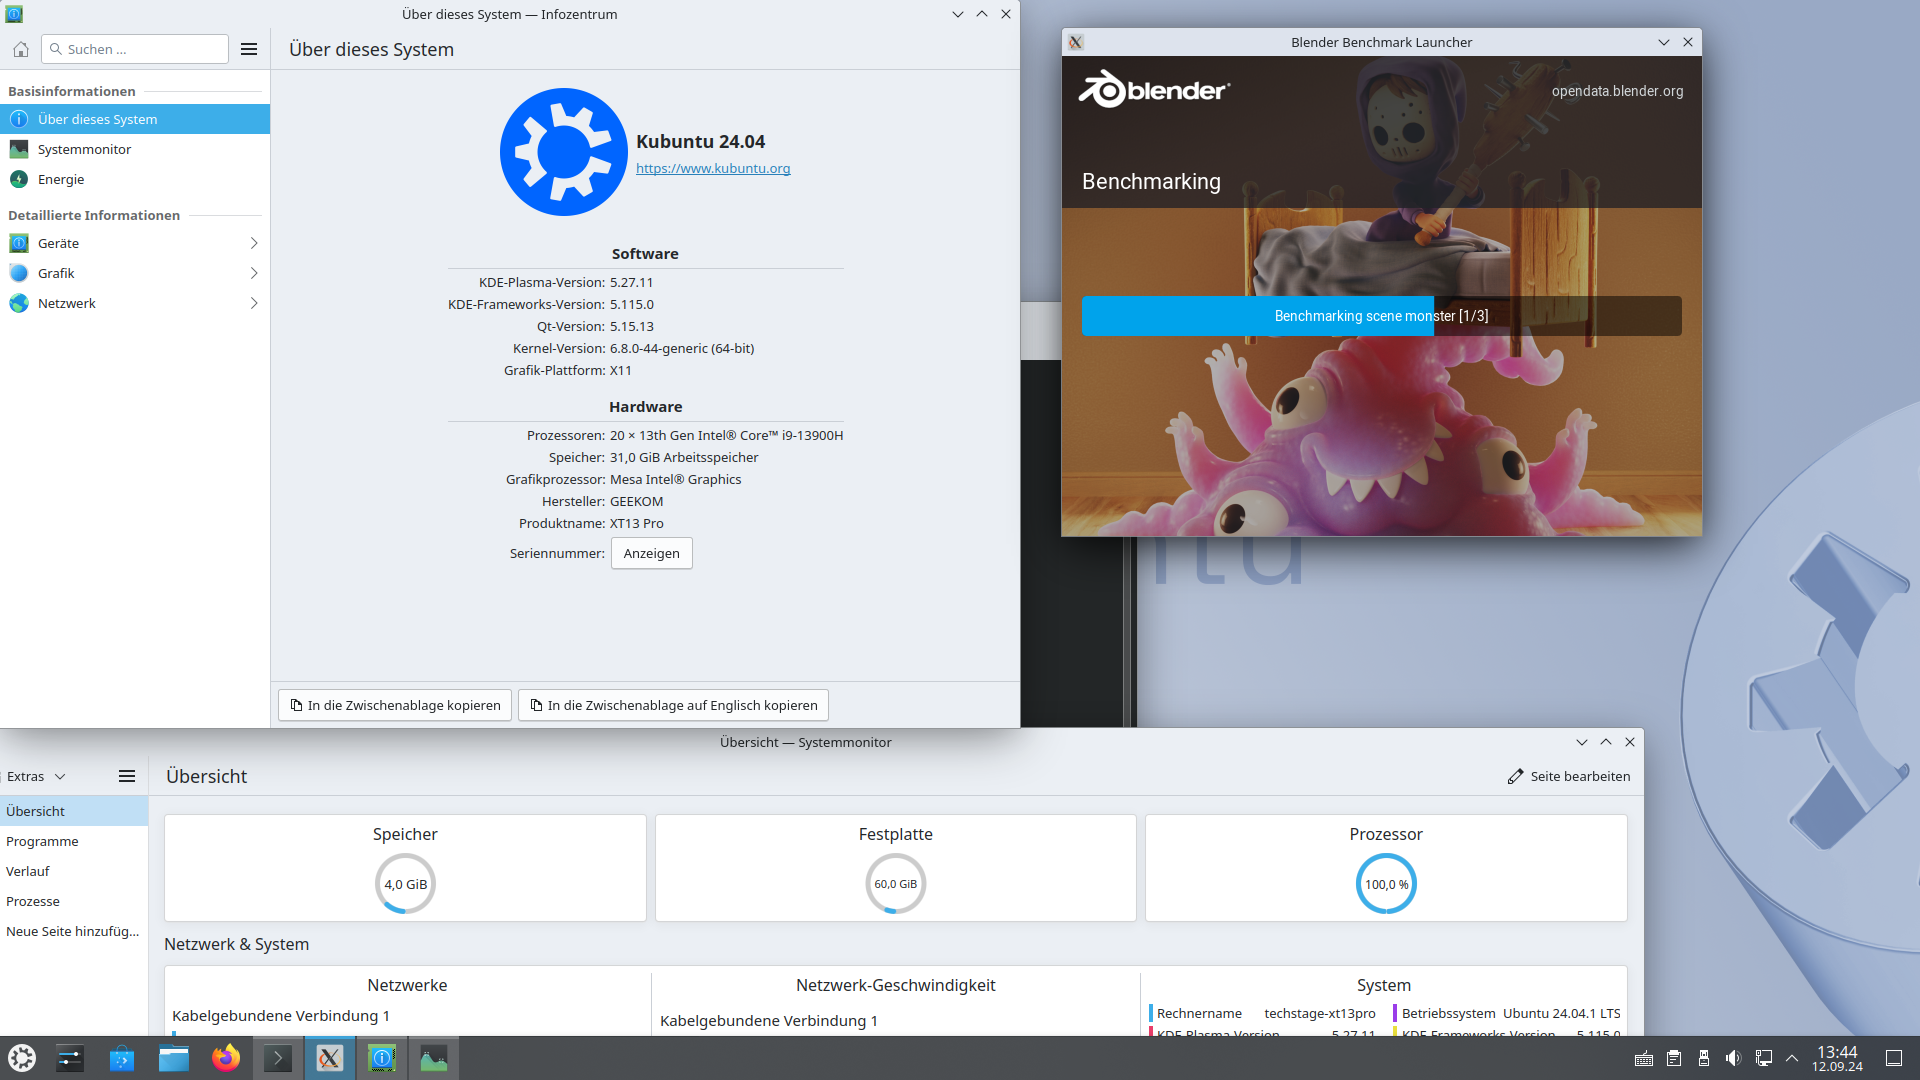Open Firefox from the taskbar
Viewport: 1920px width, 1080px height.
226,1058
